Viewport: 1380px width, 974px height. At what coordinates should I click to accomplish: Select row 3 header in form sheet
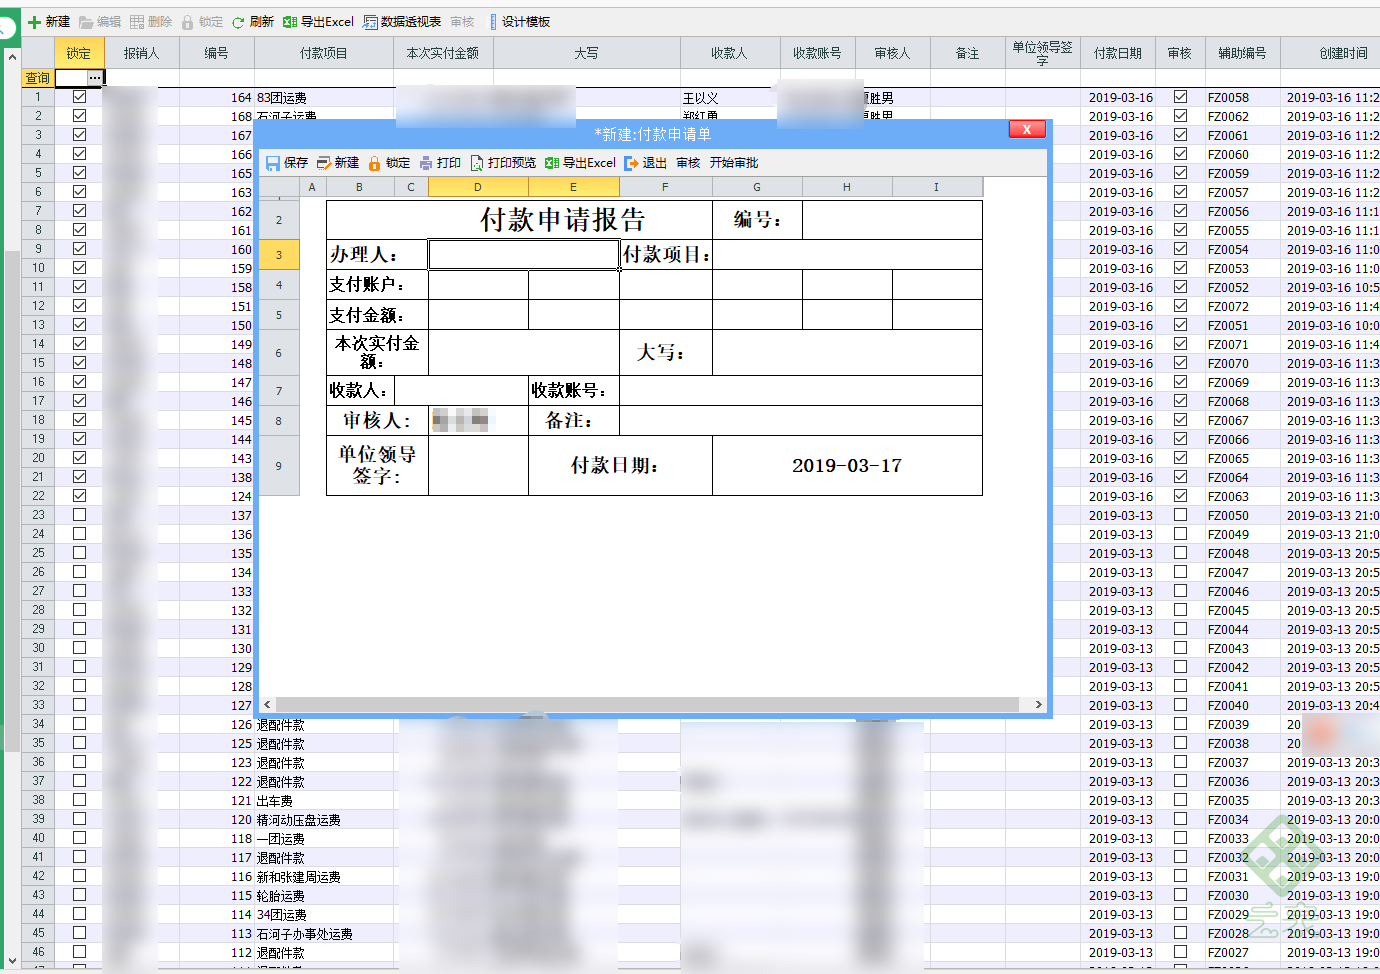[279, 255]
